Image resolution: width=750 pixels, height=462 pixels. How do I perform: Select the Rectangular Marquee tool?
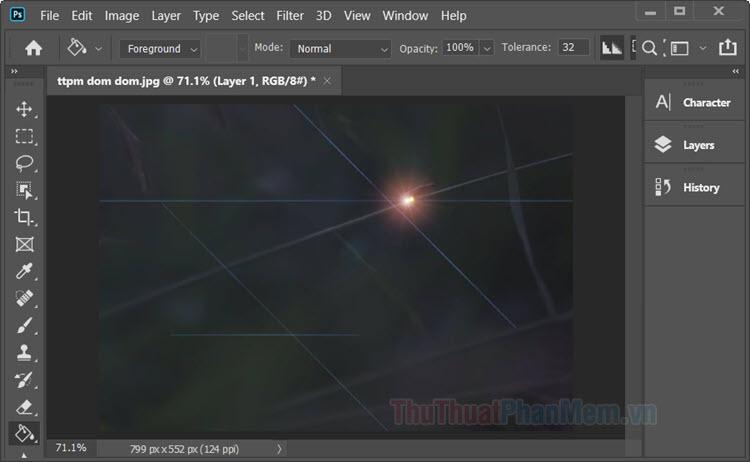coord(24,136)
